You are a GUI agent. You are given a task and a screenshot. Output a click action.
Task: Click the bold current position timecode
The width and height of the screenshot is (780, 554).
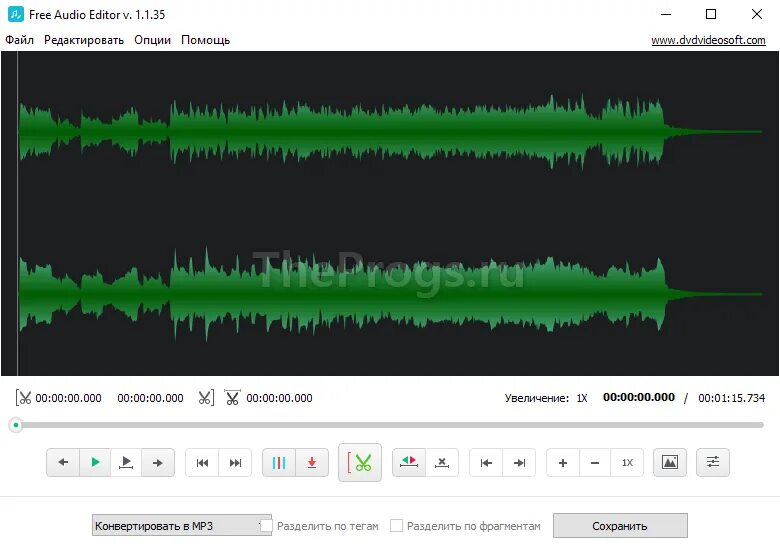tap(639, 397)
